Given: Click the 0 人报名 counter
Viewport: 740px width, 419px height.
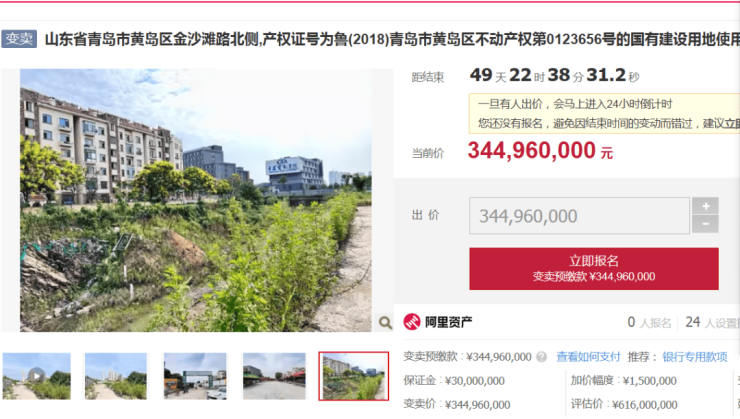Looking at the screenshot, I should [x=649, y=322].
